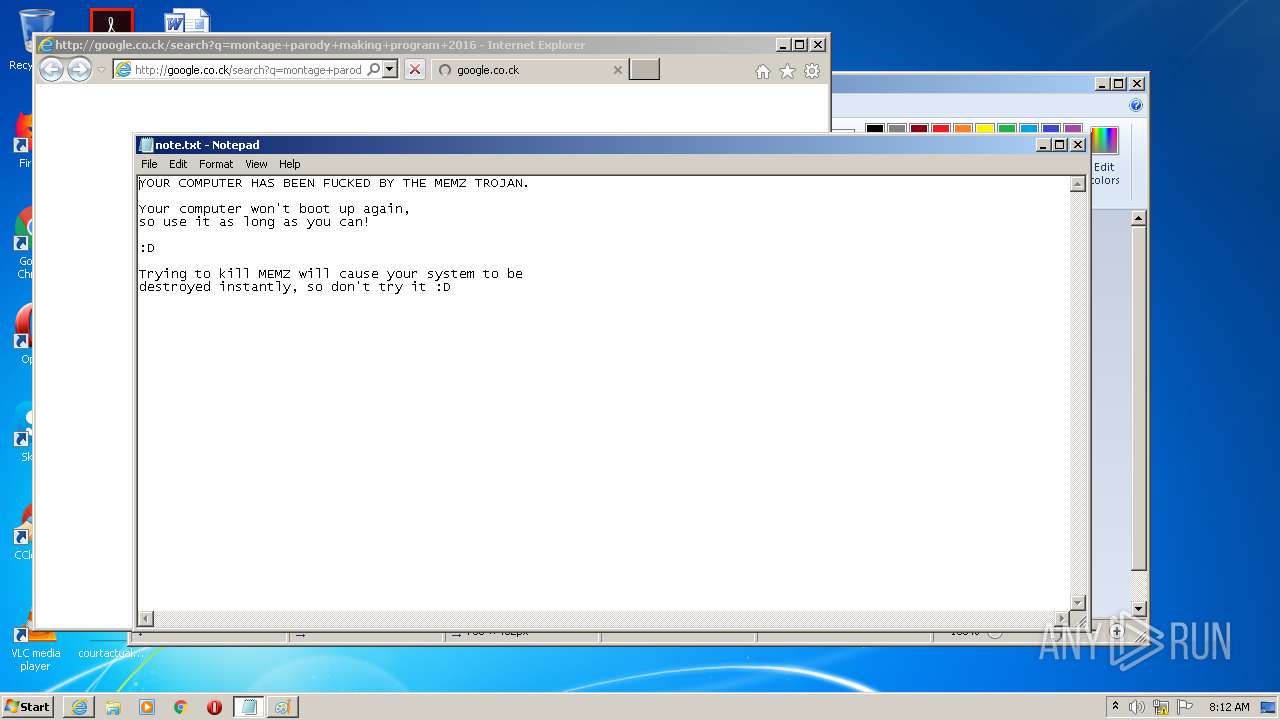Select the turquoise color swatch in Paint
Image resolution: width=1280 pixels, height=720 pixels.
(1029, 129)
